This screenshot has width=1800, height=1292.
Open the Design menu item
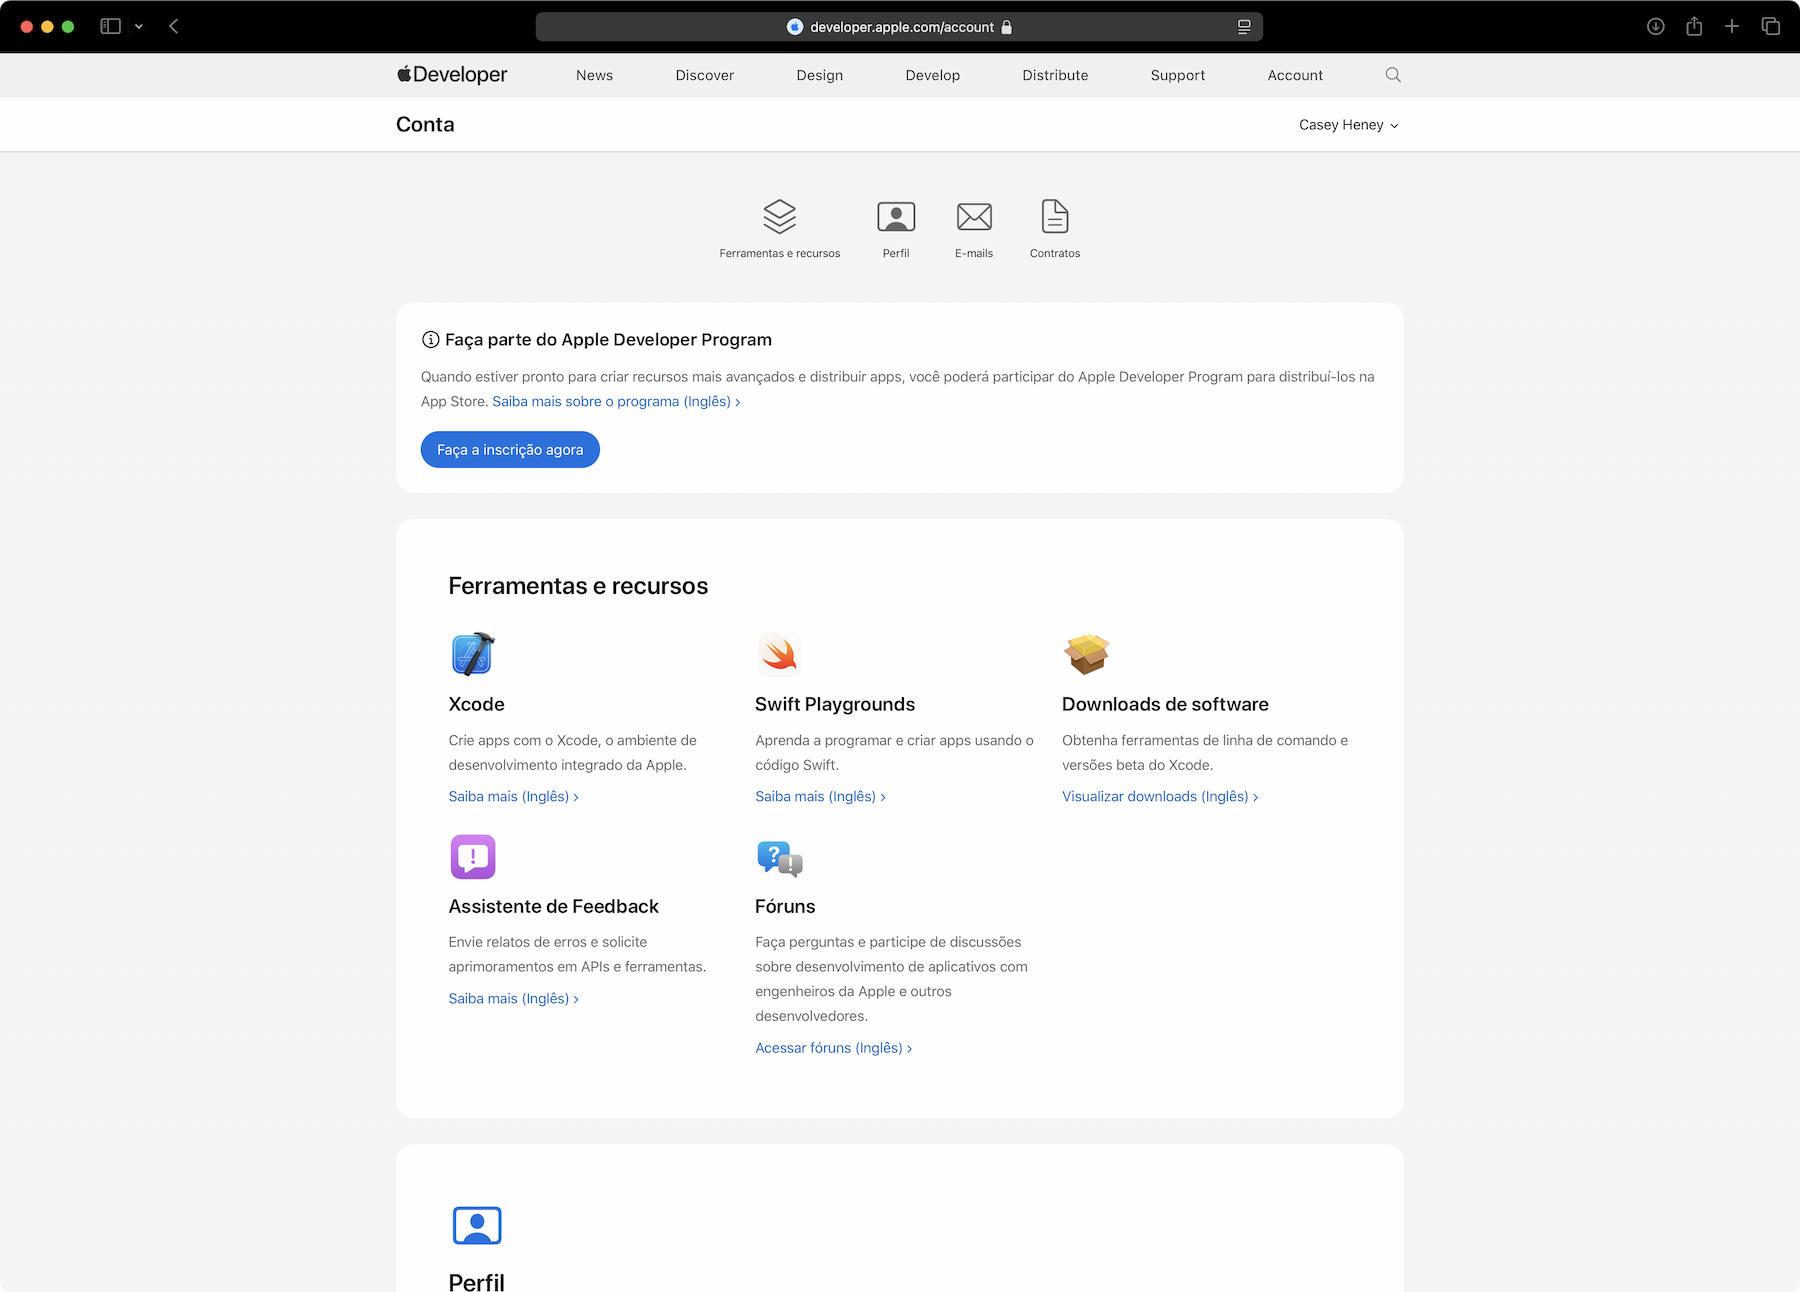point(820,75)
